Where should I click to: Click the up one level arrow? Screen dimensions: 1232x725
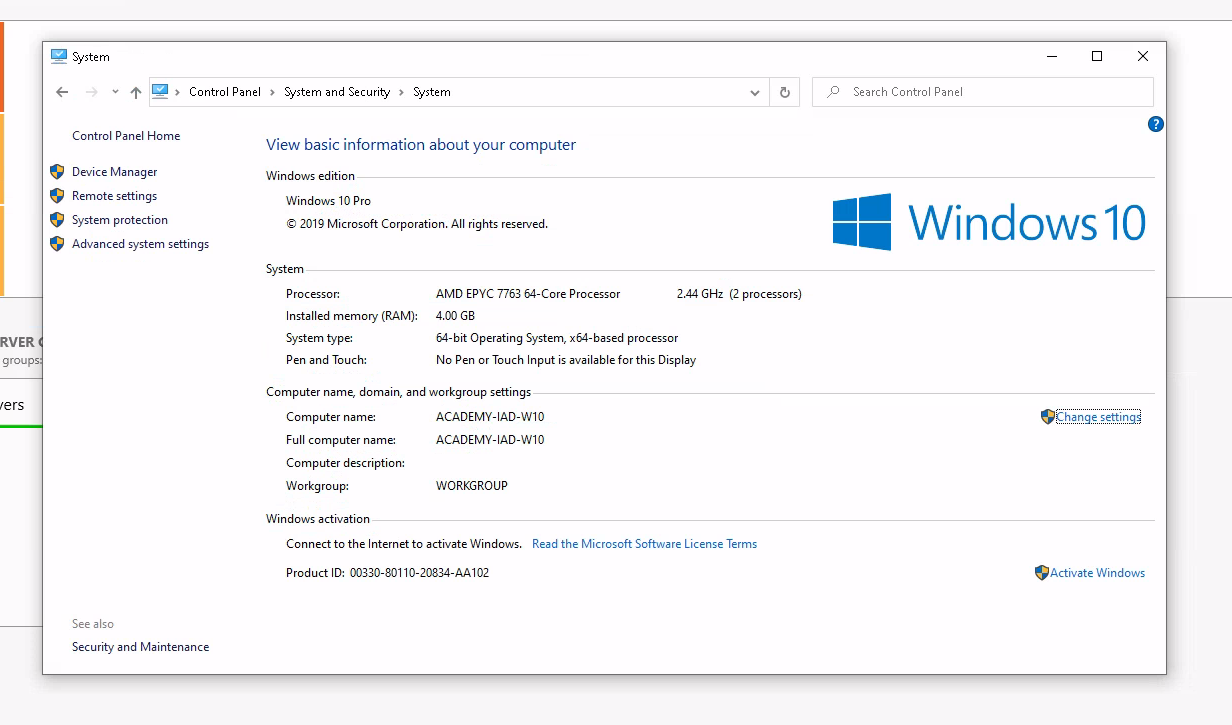coord(136,92)
